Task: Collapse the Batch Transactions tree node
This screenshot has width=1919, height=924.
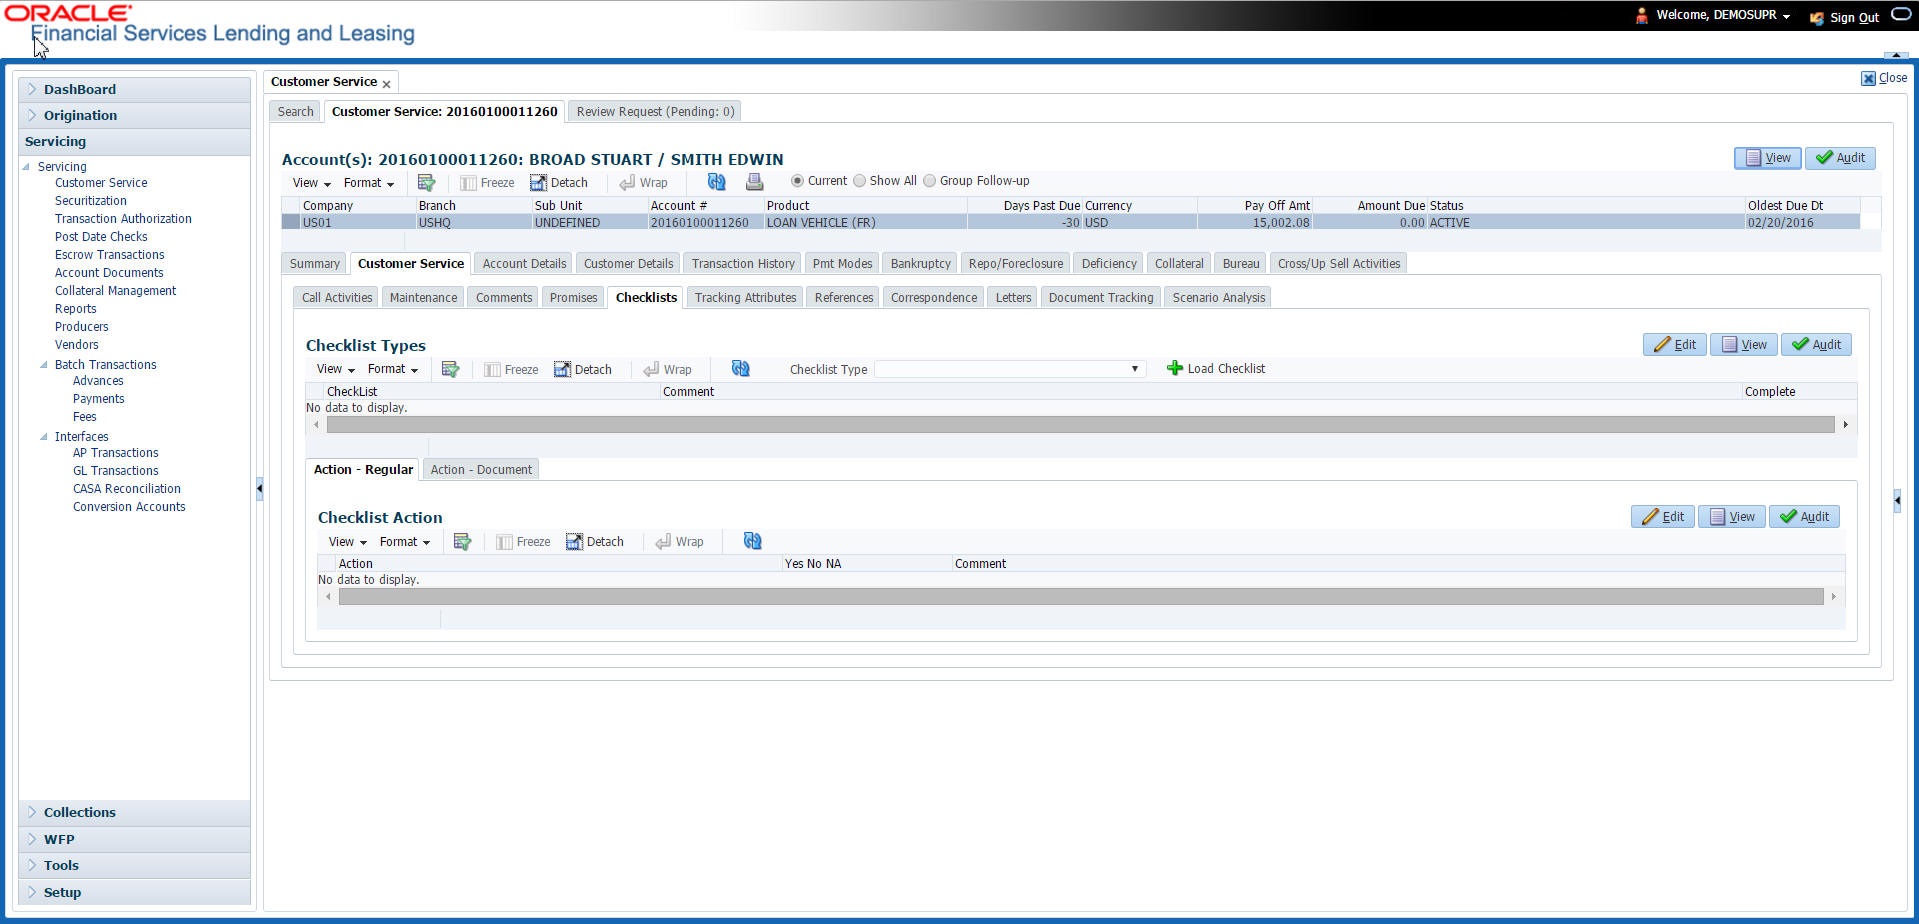Action: point(44,365)
